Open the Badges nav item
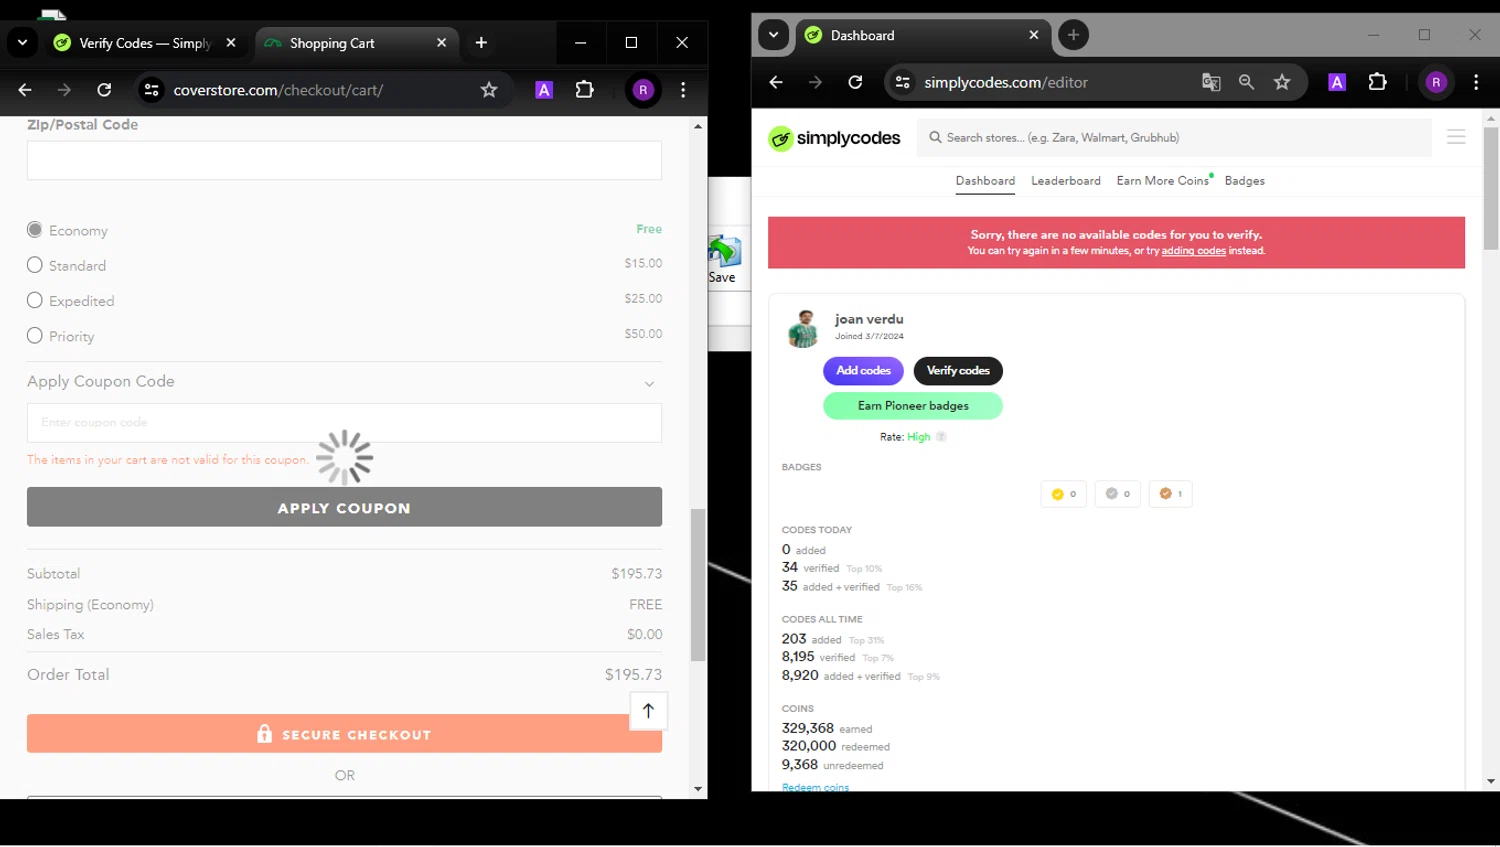Viewport: 1500px width, 847px height. (x=1245, y=181)
